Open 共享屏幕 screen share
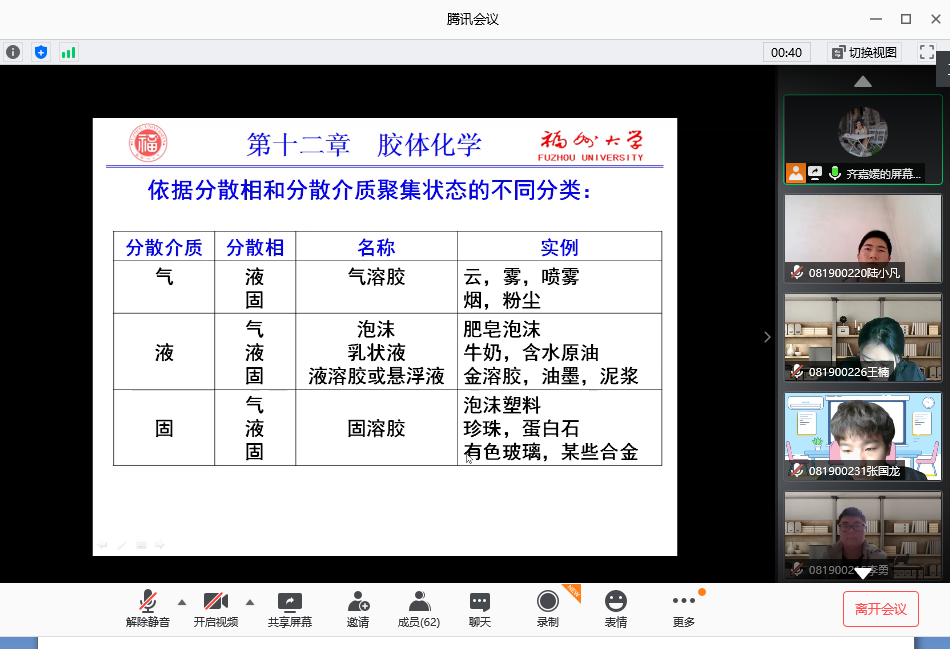Screen dimensions: 950x649 click(289, 609)
